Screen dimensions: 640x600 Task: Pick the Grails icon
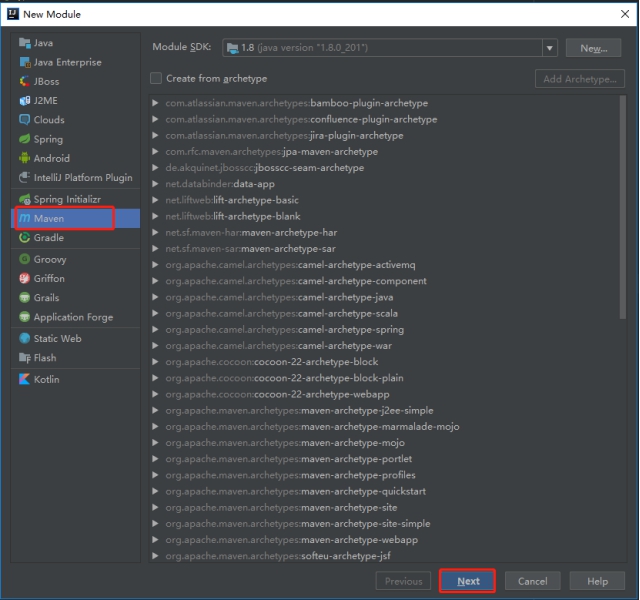tap(24, 298)
